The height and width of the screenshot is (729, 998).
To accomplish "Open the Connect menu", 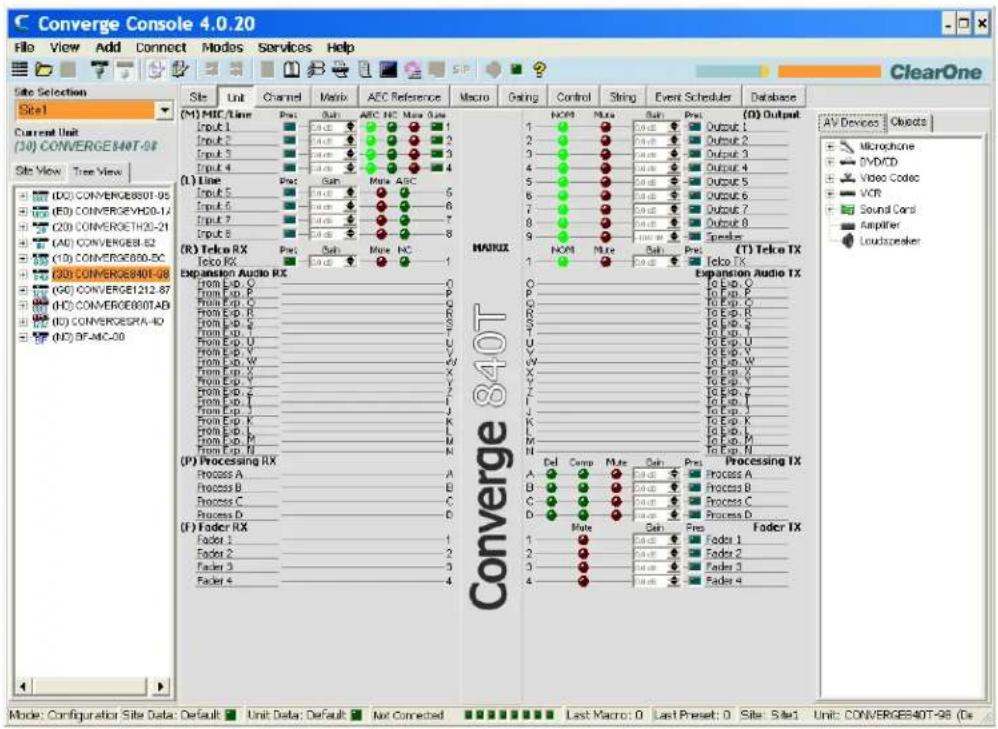I will pos(160,48).
